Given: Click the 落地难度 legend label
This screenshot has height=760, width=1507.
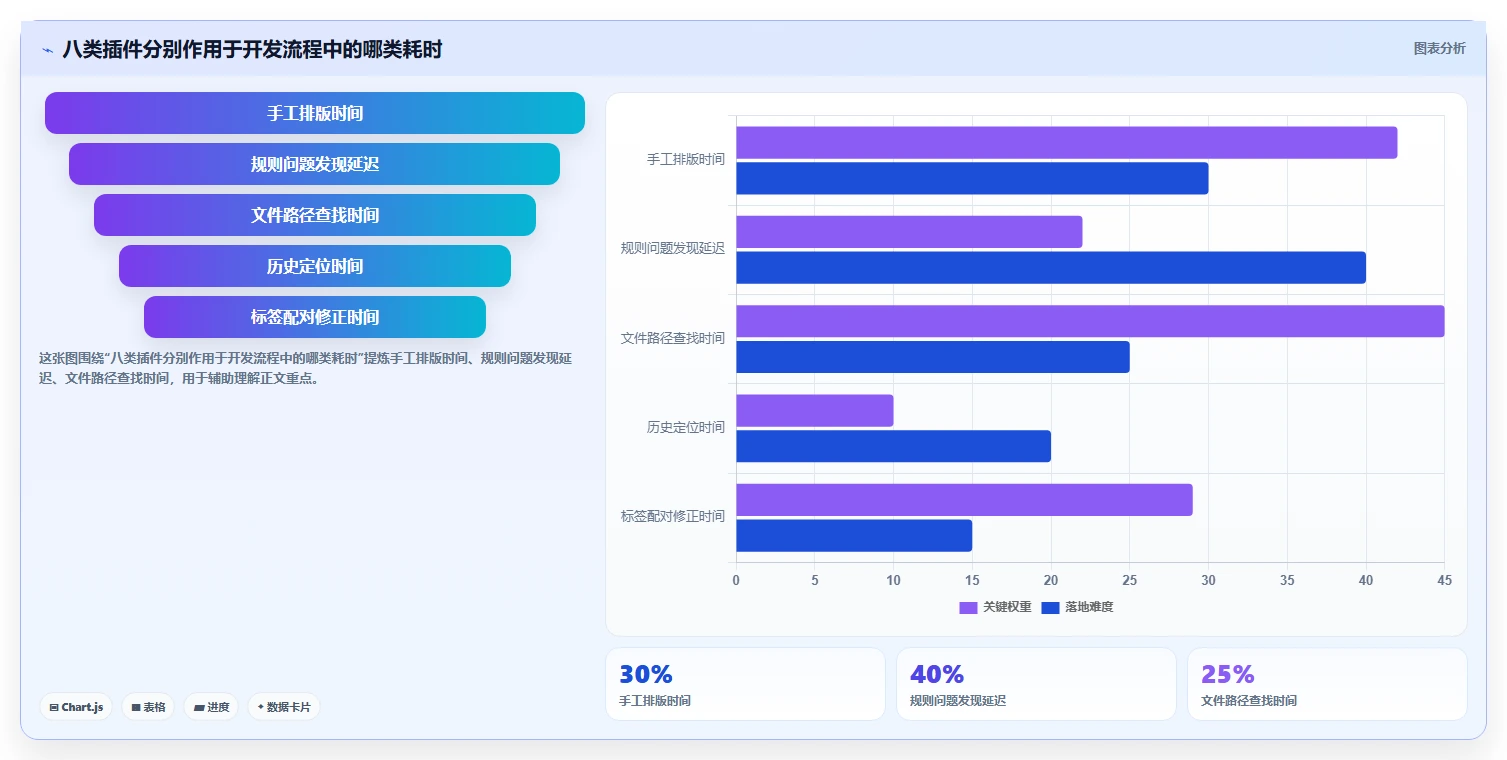Looking at the screenshot, I should 1089,608.
